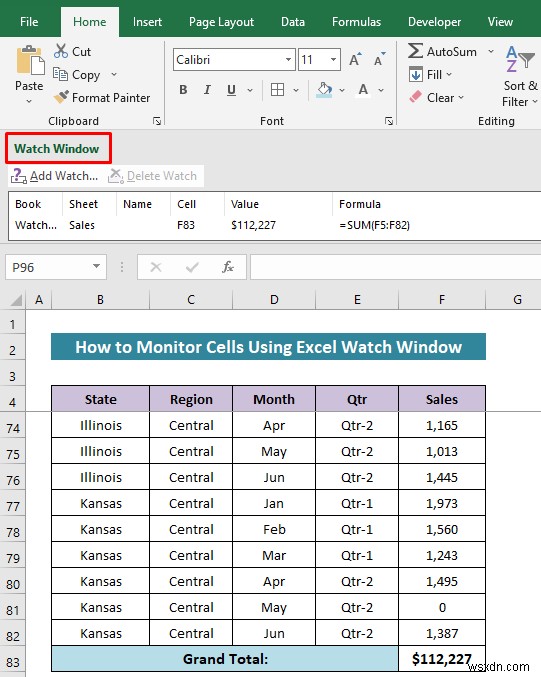
Task: Click the Paste clipboard icon
Action: (x=30, y=60)
